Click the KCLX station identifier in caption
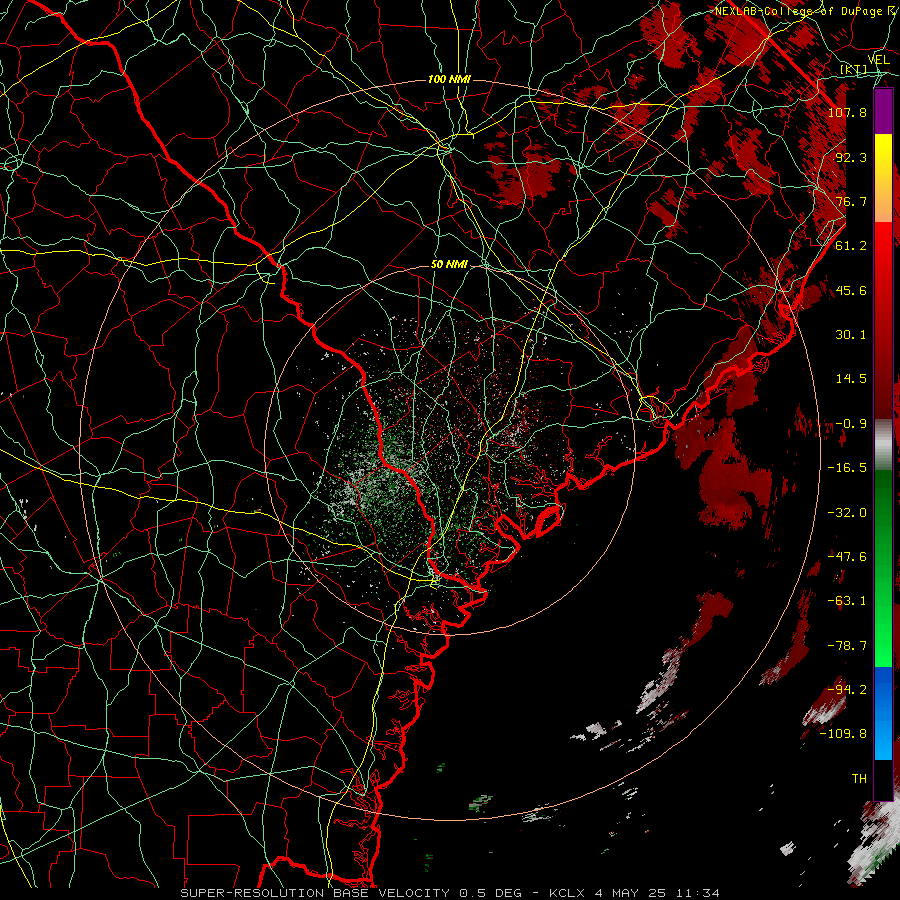The image size is (900, 900). pyautogui.click(x=568, y=893)
